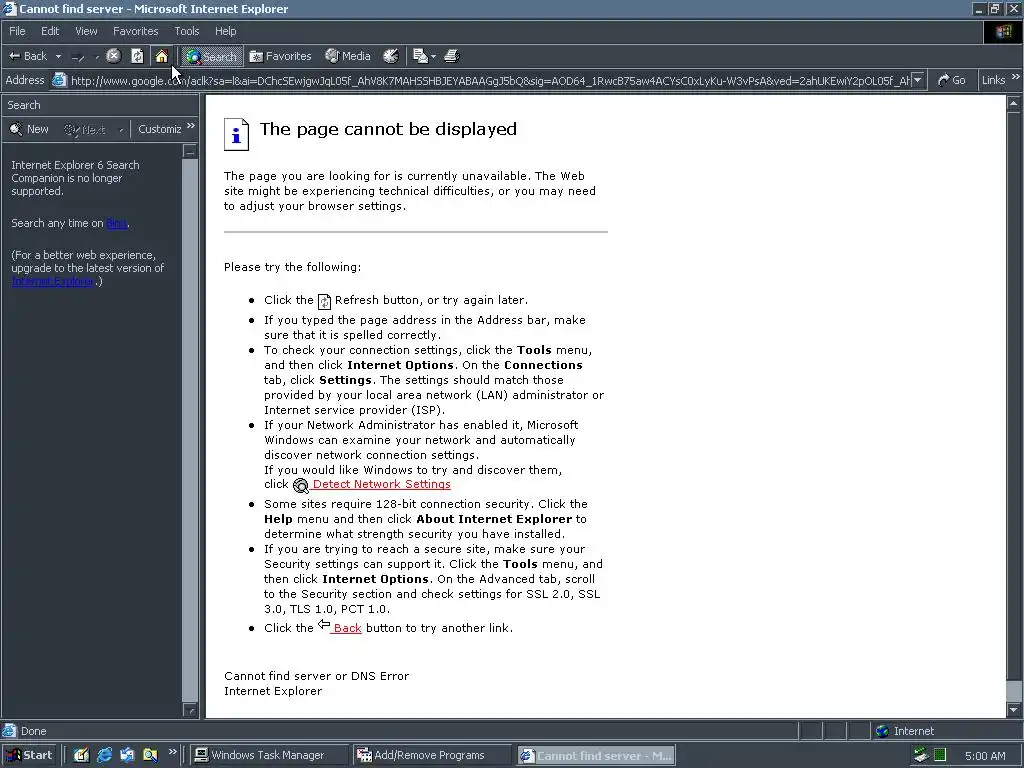
Task: Switch to Windows Task Manager taskbar button
Action: (x=268, y=755)
